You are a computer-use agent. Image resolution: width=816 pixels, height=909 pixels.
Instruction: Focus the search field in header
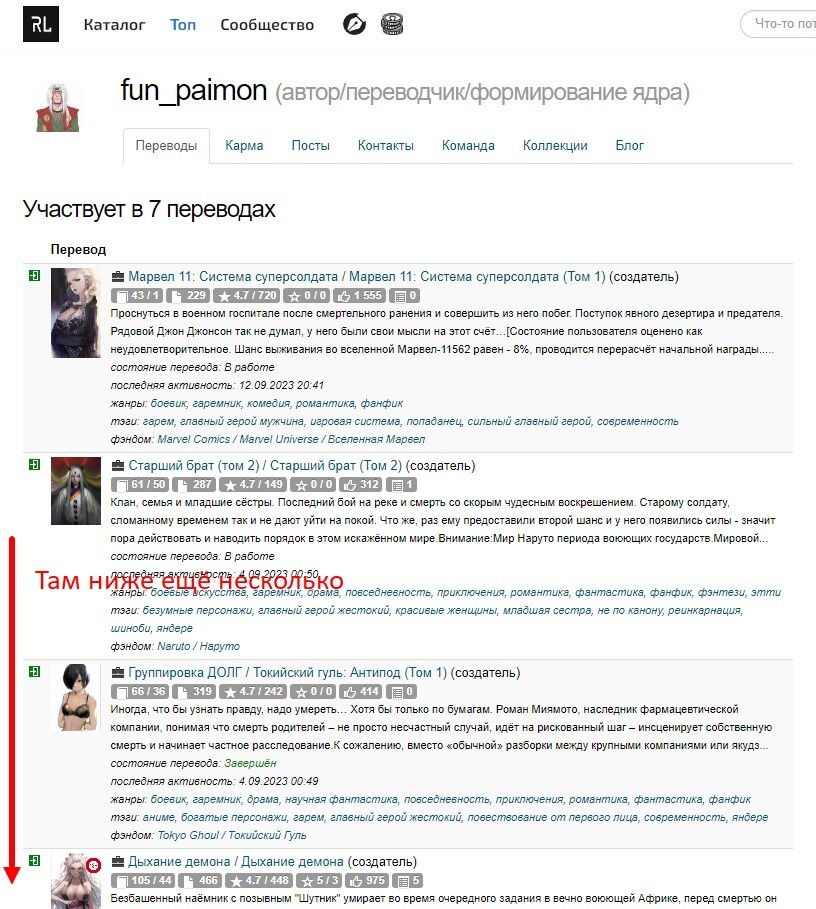coord(778,24)
